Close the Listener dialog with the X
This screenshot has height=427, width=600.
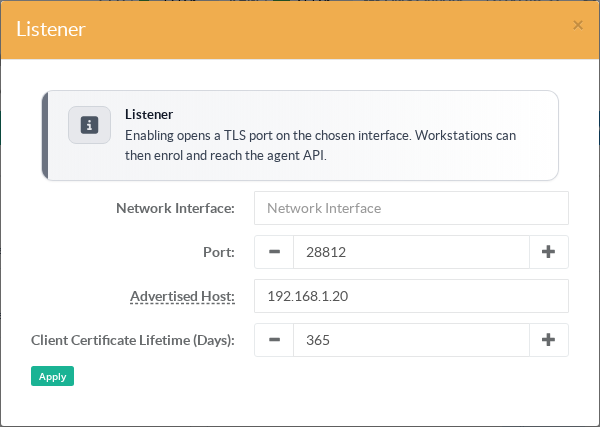[578, 25]
